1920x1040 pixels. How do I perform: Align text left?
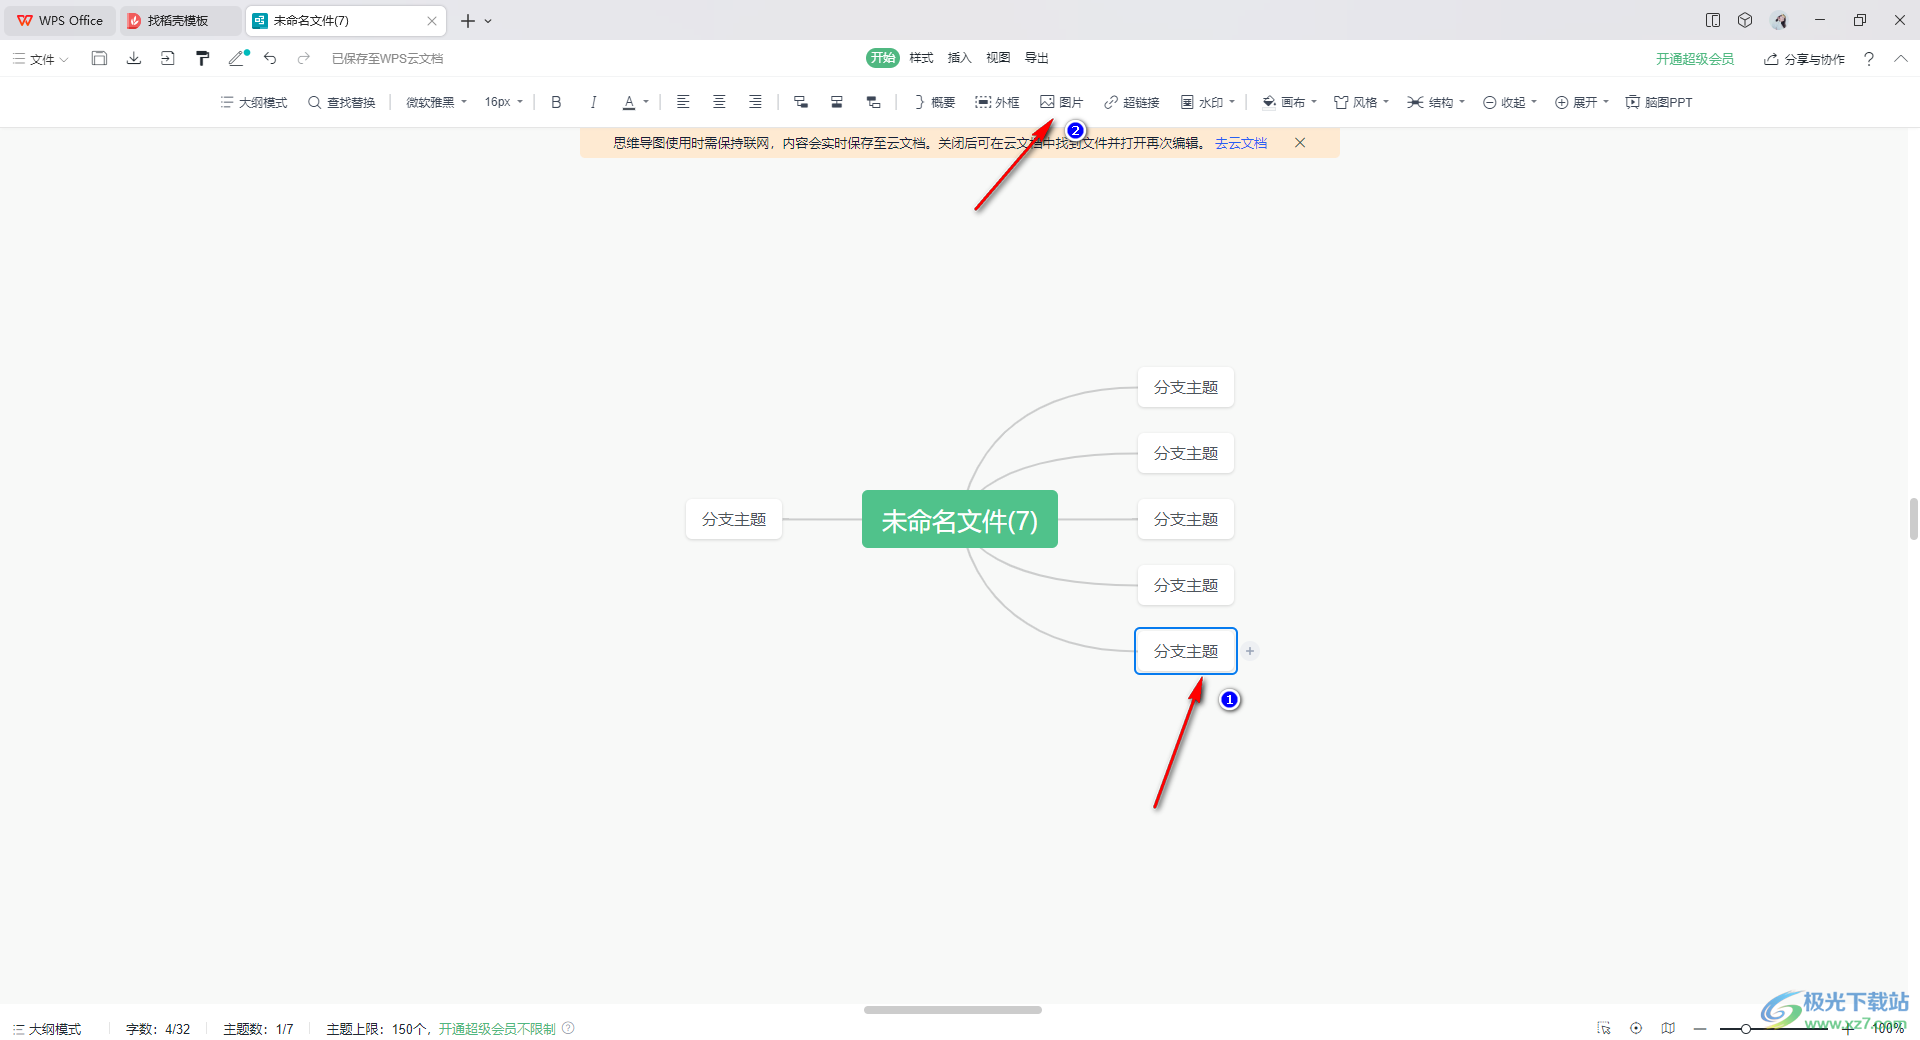tap(683, 102)
